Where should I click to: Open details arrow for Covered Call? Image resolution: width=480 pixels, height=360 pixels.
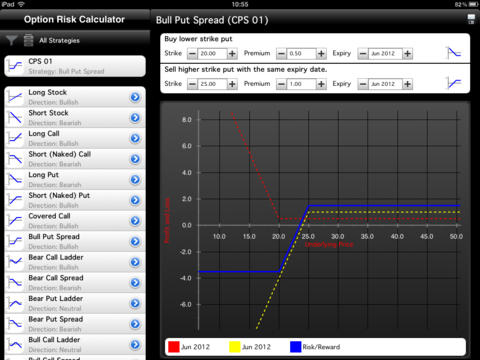[x=135, y=221]
